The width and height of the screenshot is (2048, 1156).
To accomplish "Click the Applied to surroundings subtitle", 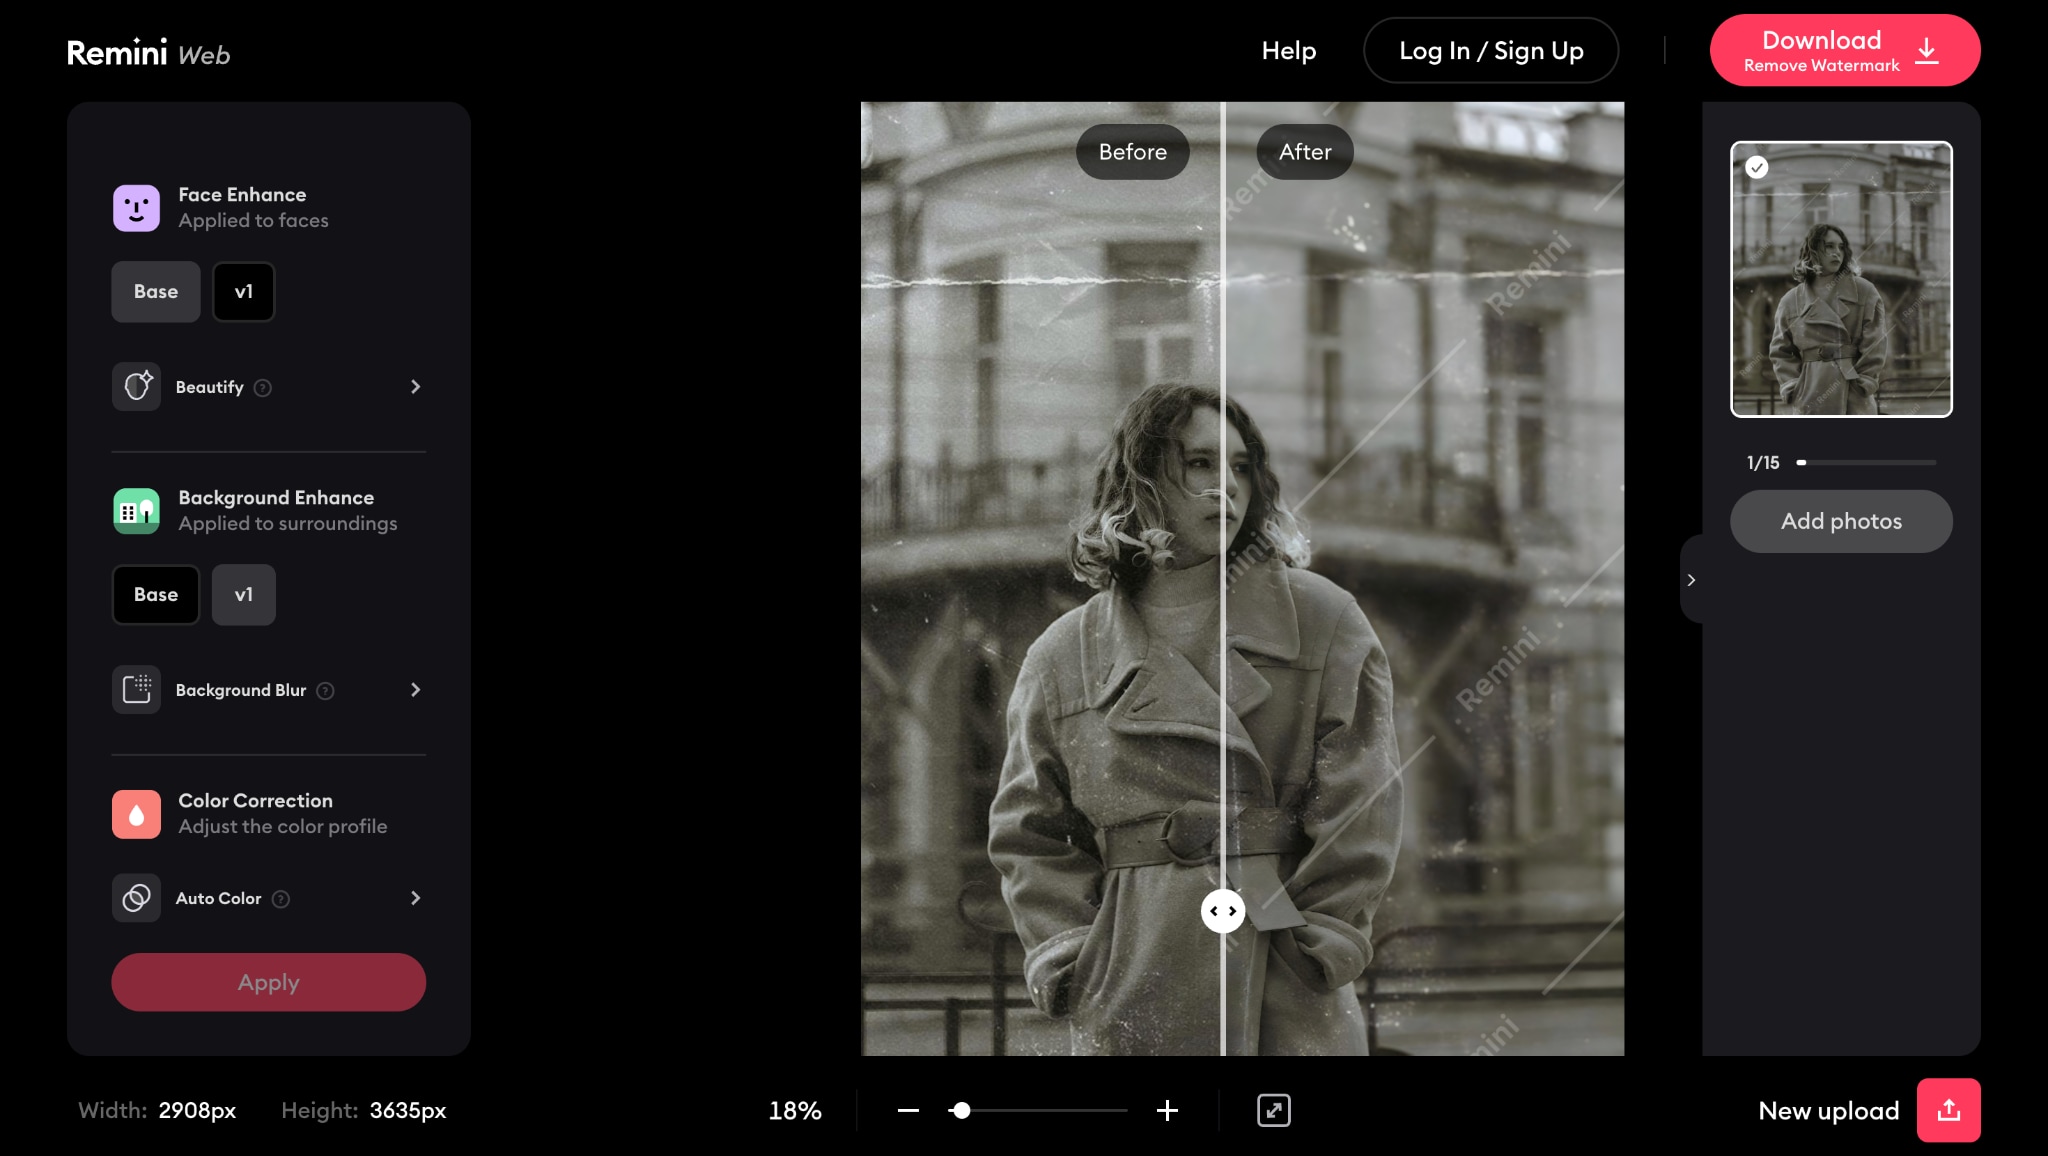I will [288, 524].
